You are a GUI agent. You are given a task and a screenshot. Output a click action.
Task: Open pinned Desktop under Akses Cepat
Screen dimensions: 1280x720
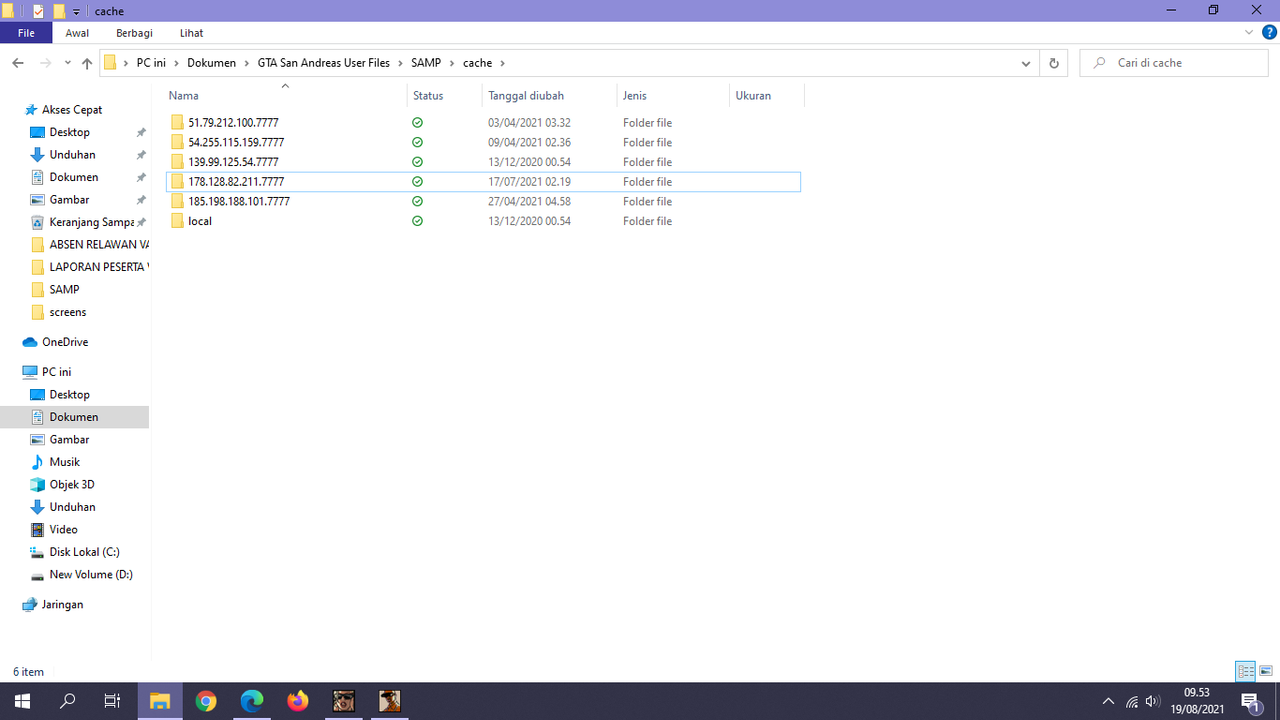coord(69,132)
